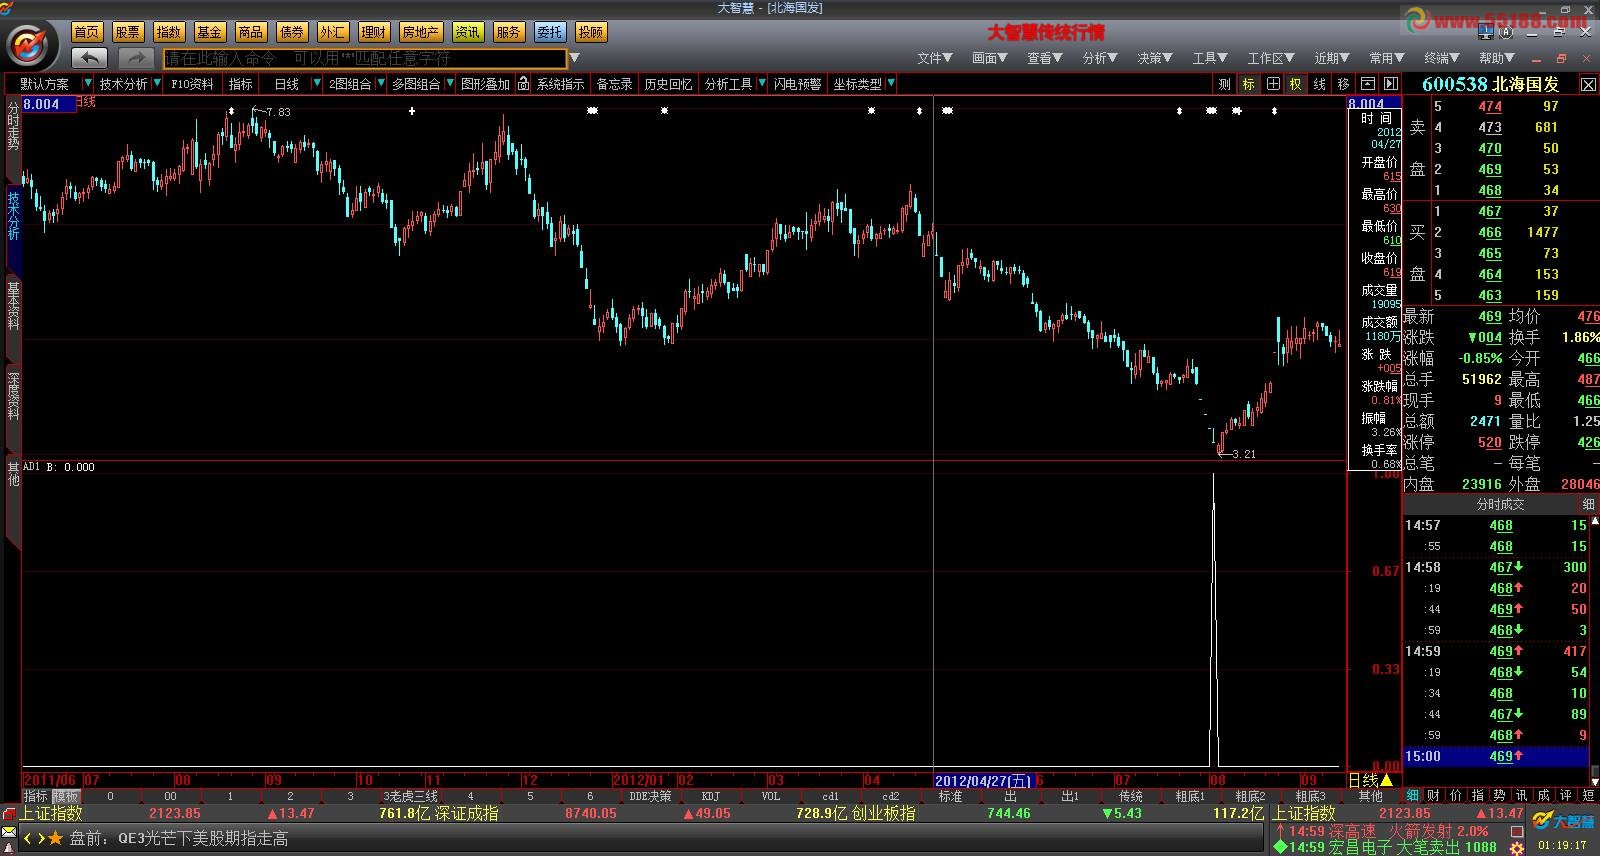Click the 测 measure tool icon
The image size is (1600, 856).
tap(1225, 84)
